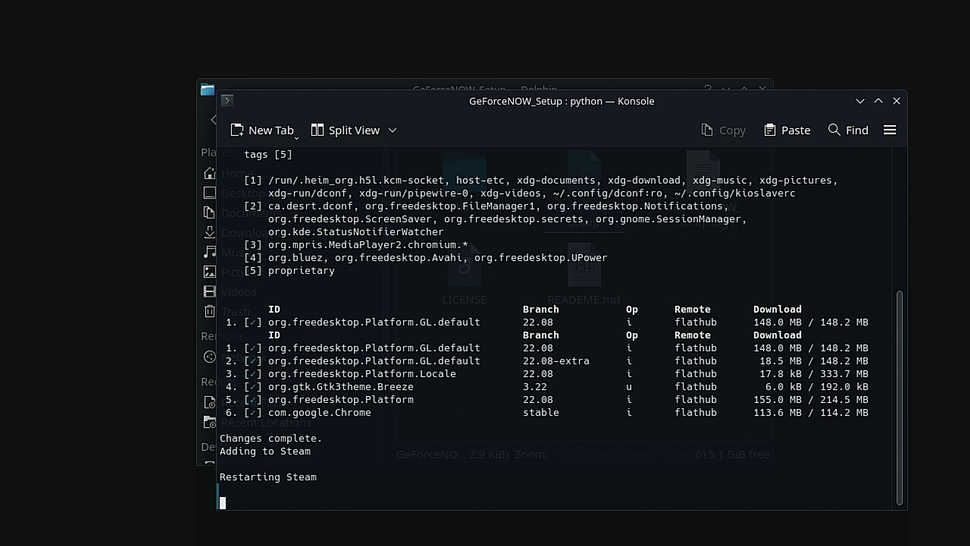Click 'org.freedesktop.Platform.Locale' row text
This screenshot has width=970, height=546.
click(x=362, y=373)
